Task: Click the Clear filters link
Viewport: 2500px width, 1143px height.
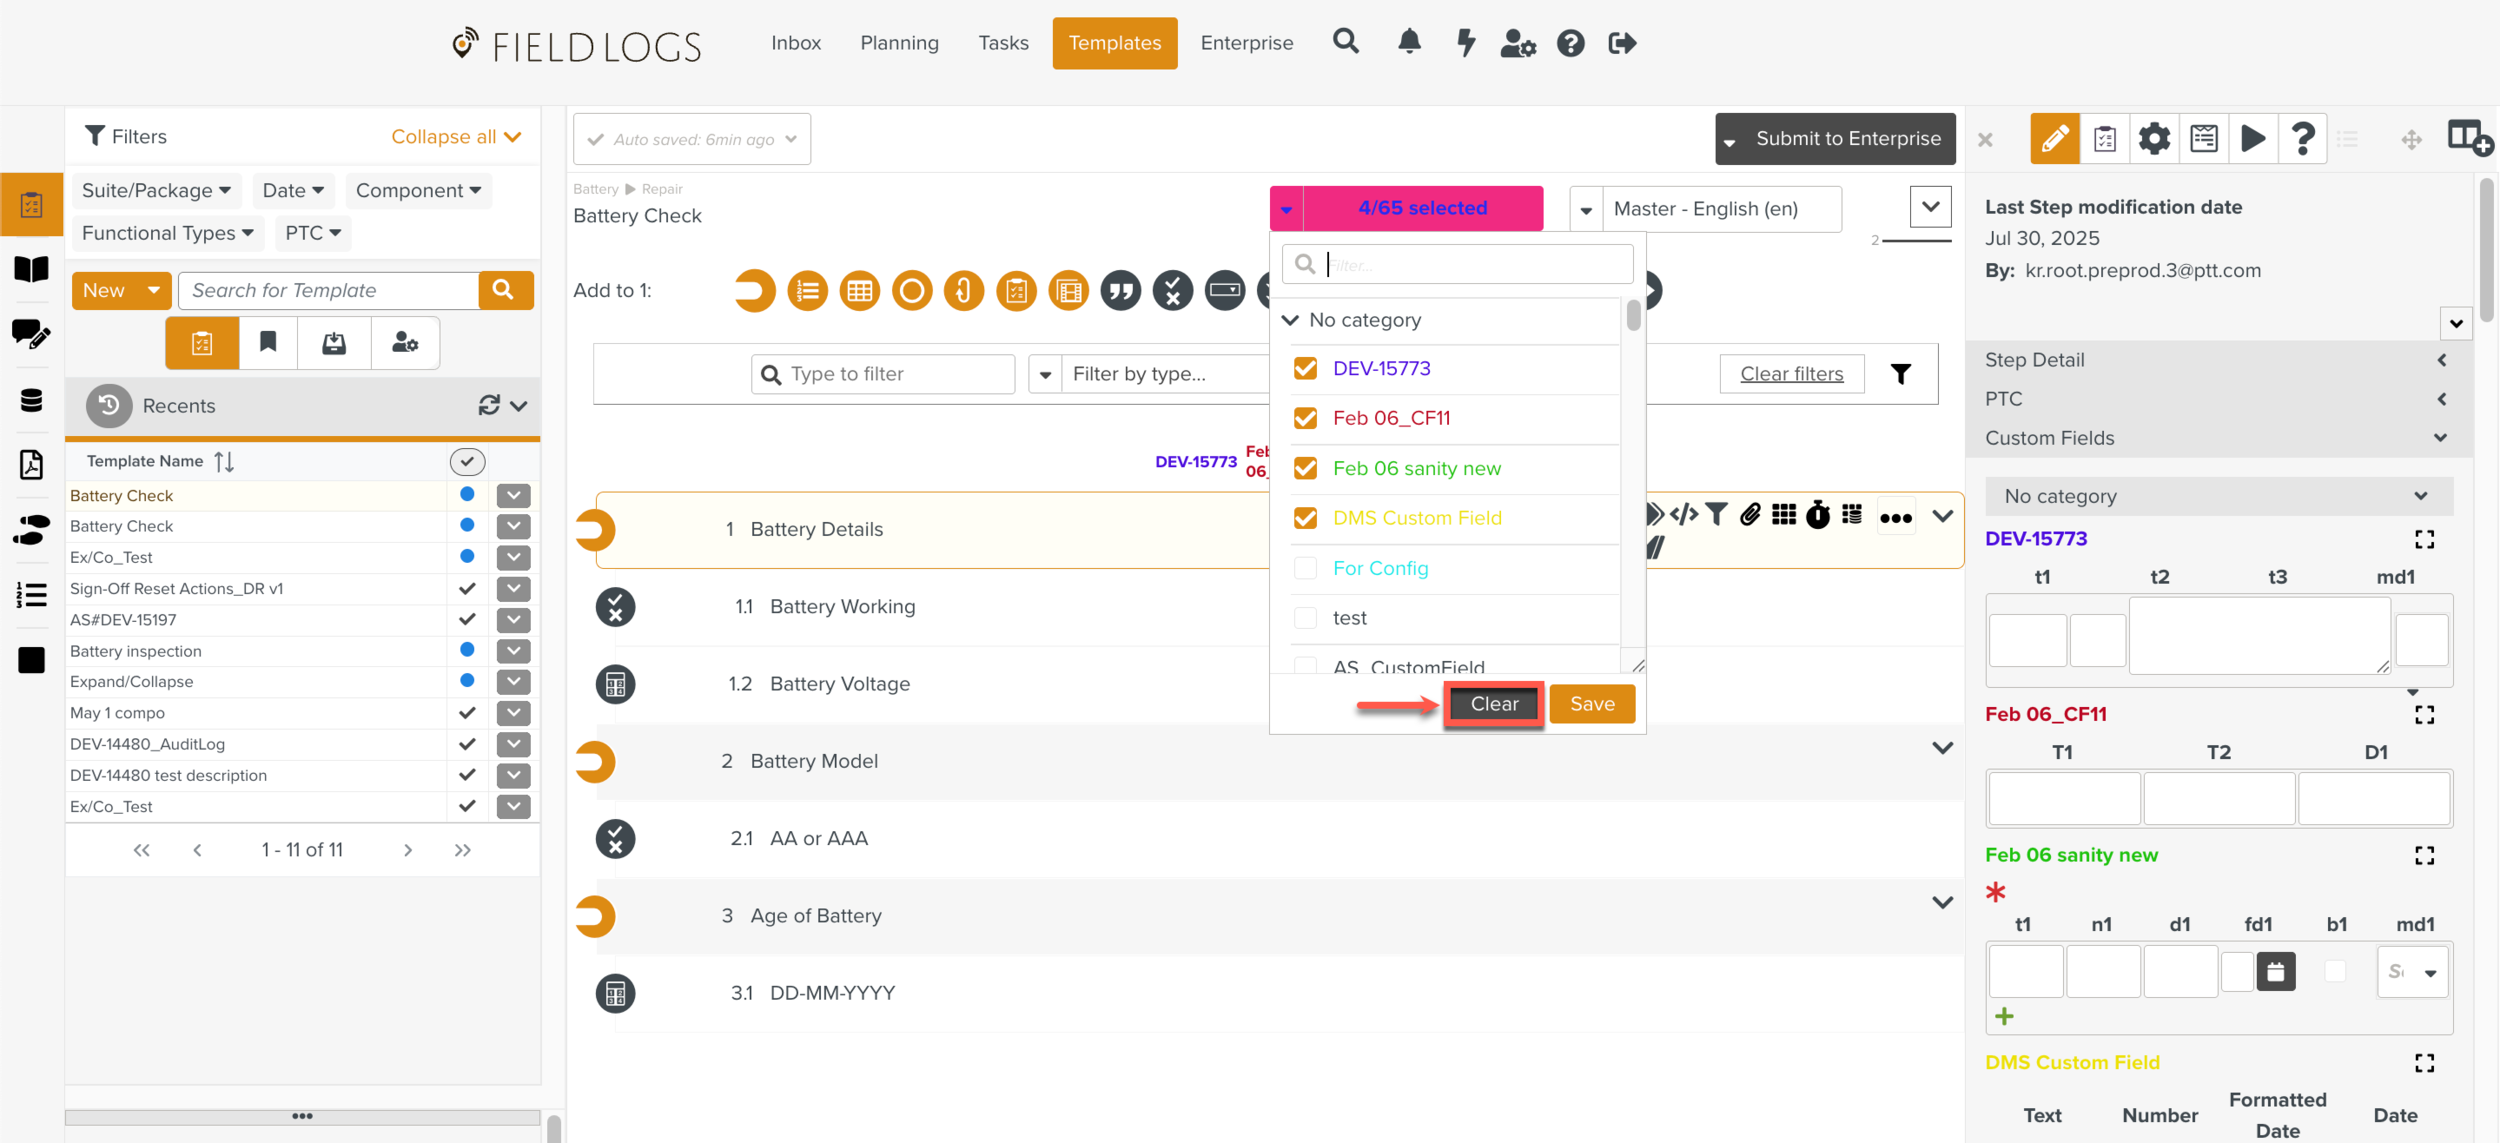Action: (x=1791, y=374)
